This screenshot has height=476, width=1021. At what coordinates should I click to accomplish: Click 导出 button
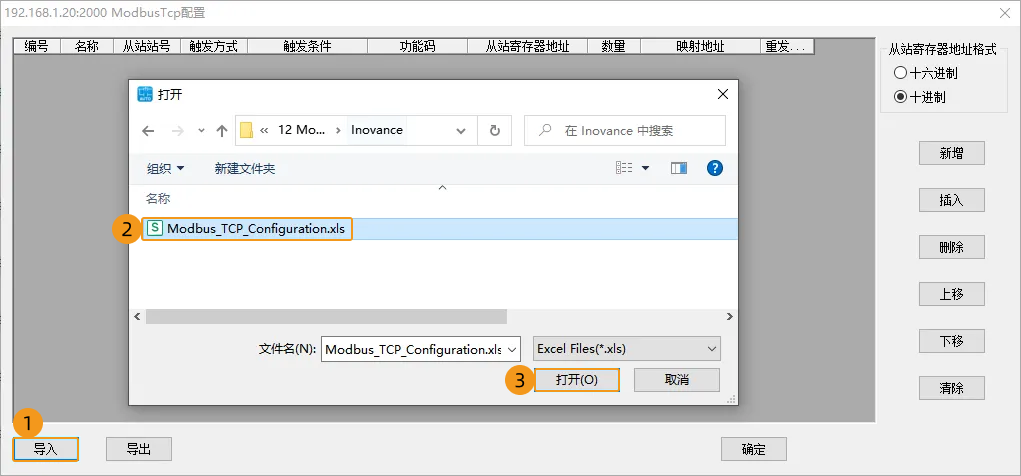point(139,449)
